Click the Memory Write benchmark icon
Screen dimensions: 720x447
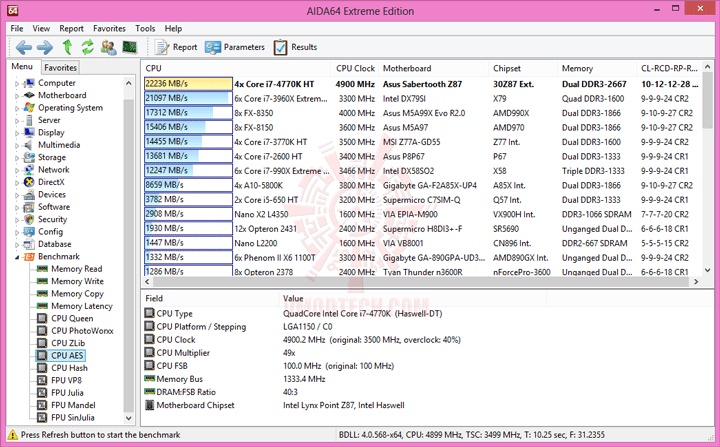pyautogui.click(x=42, y=281)
